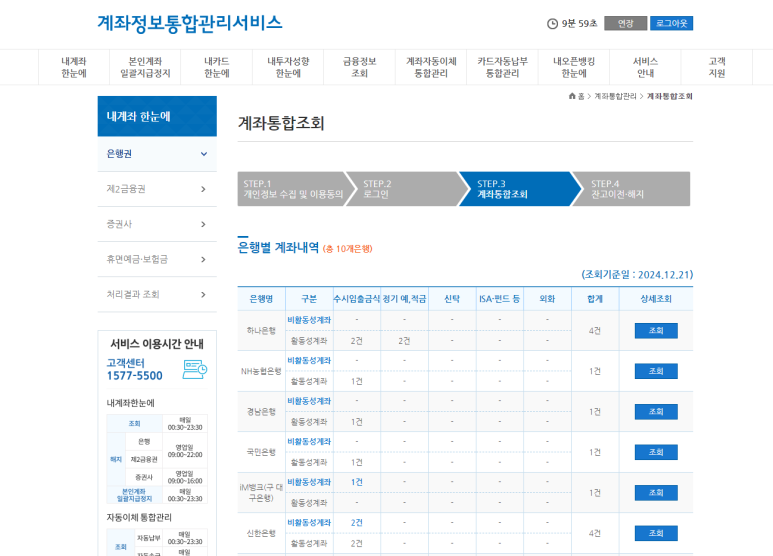Click 비활동성계좌 link in iM뱅크 row
Viewport: 773px width, 556px height.
[309, 482]
